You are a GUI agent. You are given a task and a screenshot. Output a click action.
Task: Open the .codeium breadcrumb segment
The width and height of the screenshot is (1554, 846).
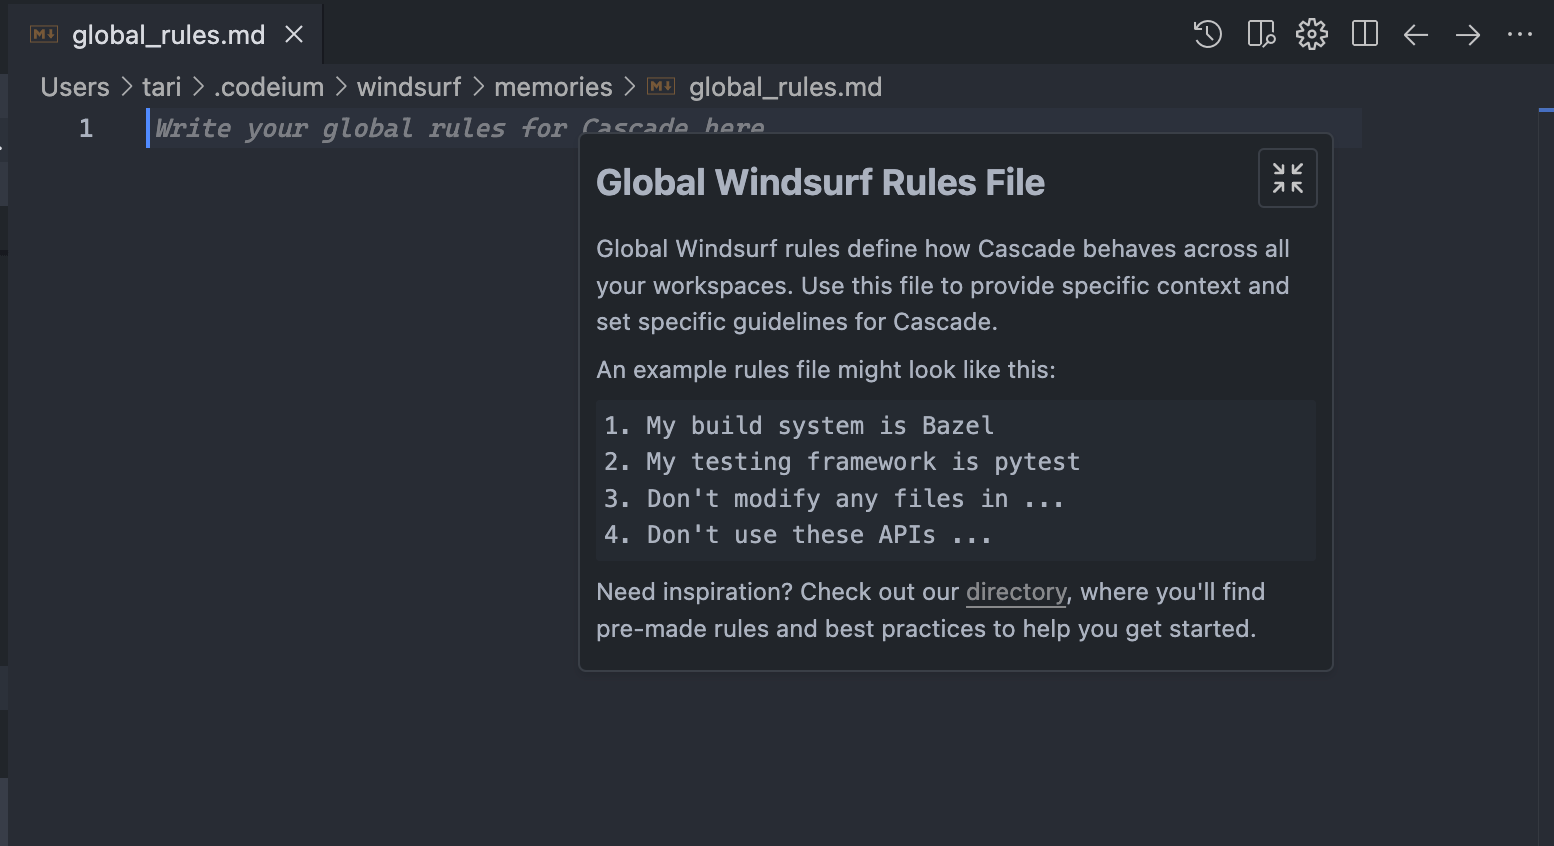(269, 87)
